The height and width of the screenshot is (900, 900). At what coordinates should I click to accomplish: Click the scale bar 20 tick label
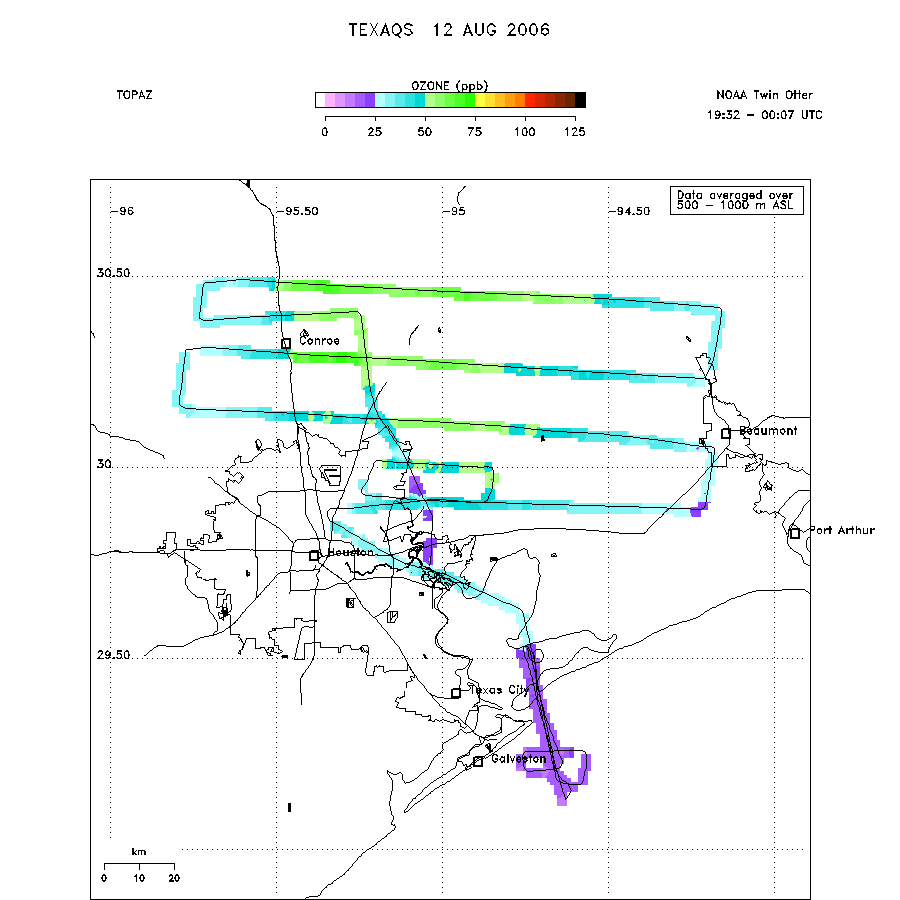tap(174, 878)
